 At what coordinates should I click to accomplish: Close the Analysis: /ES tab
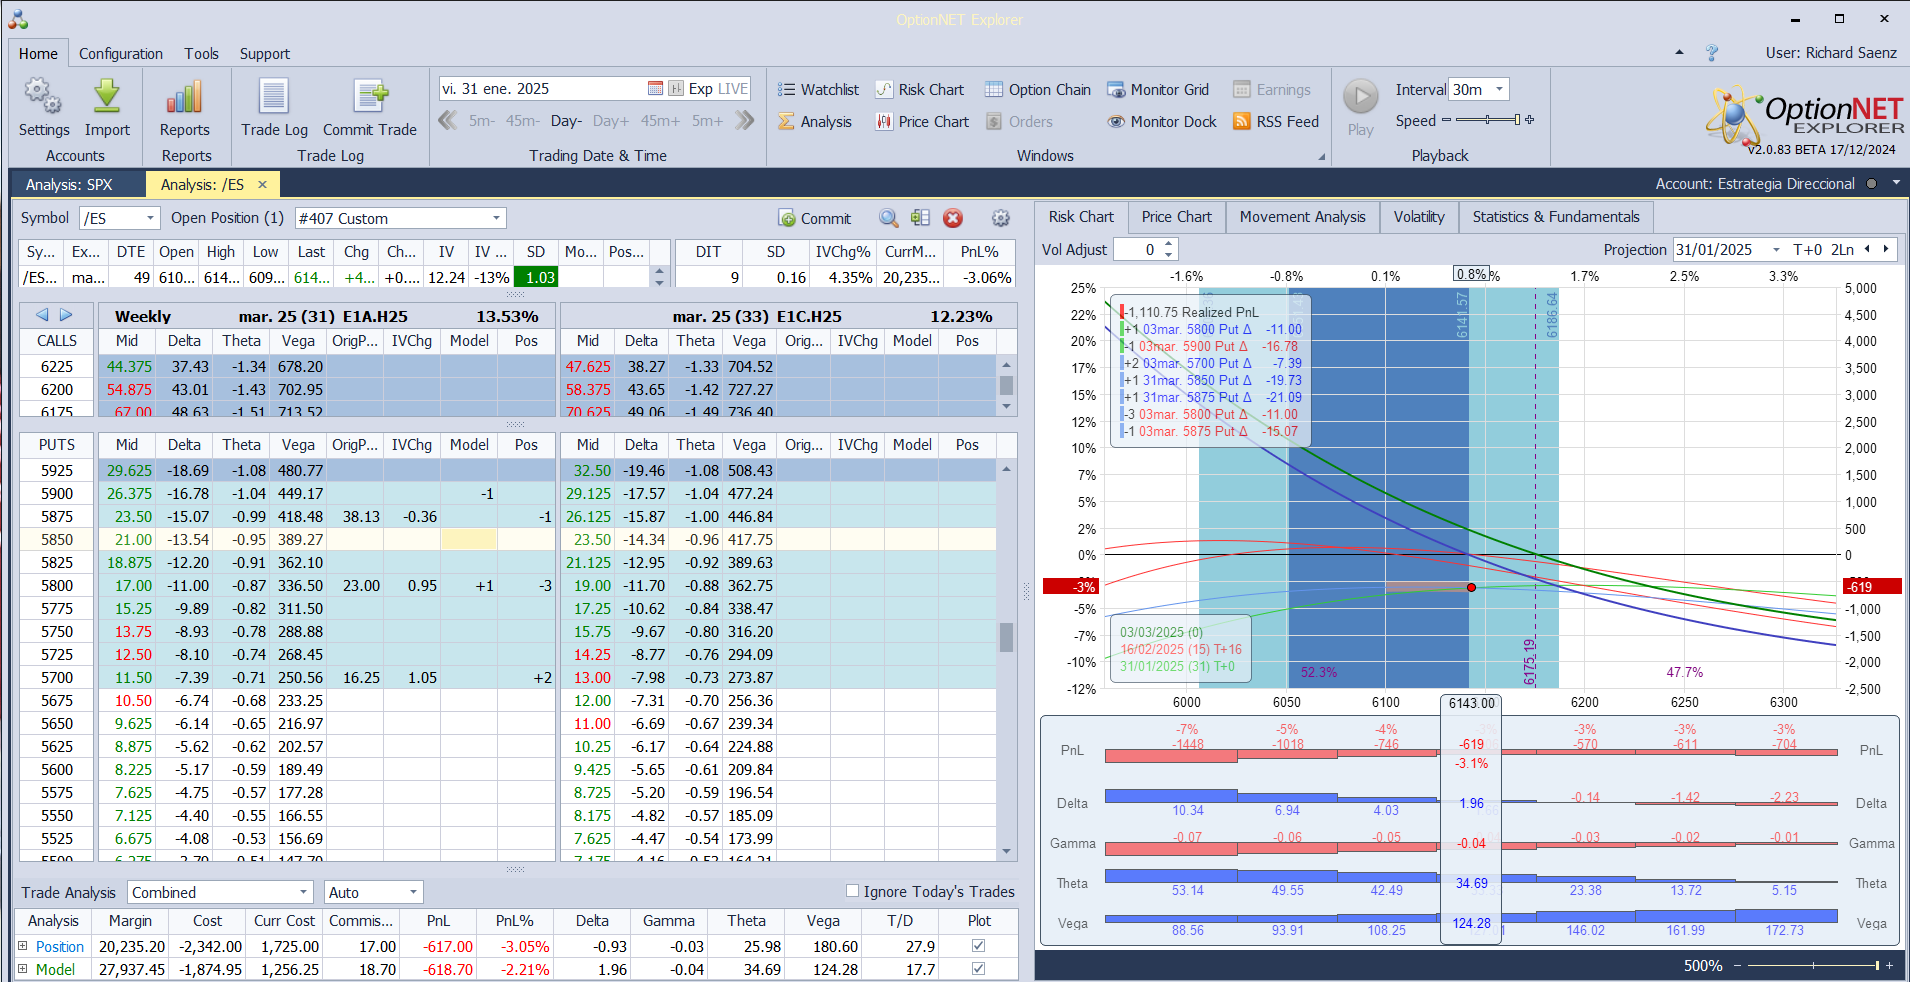263,184
